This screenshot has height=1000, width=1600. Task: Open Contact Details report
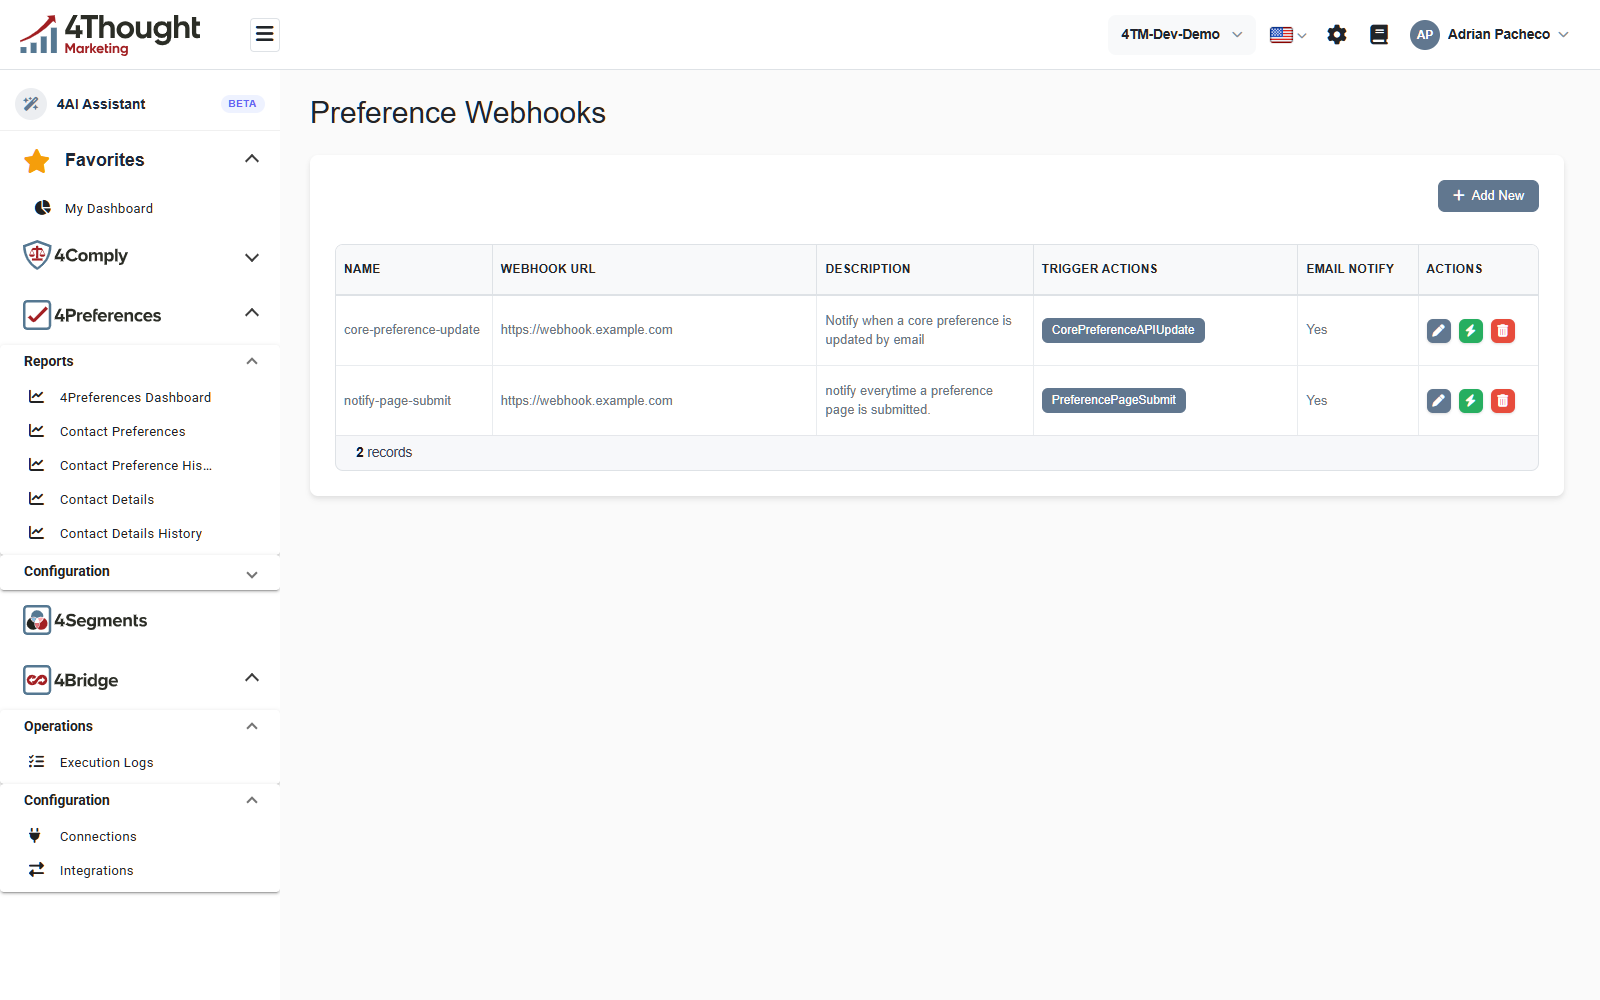pyautogui.click(x=107, y=499)
